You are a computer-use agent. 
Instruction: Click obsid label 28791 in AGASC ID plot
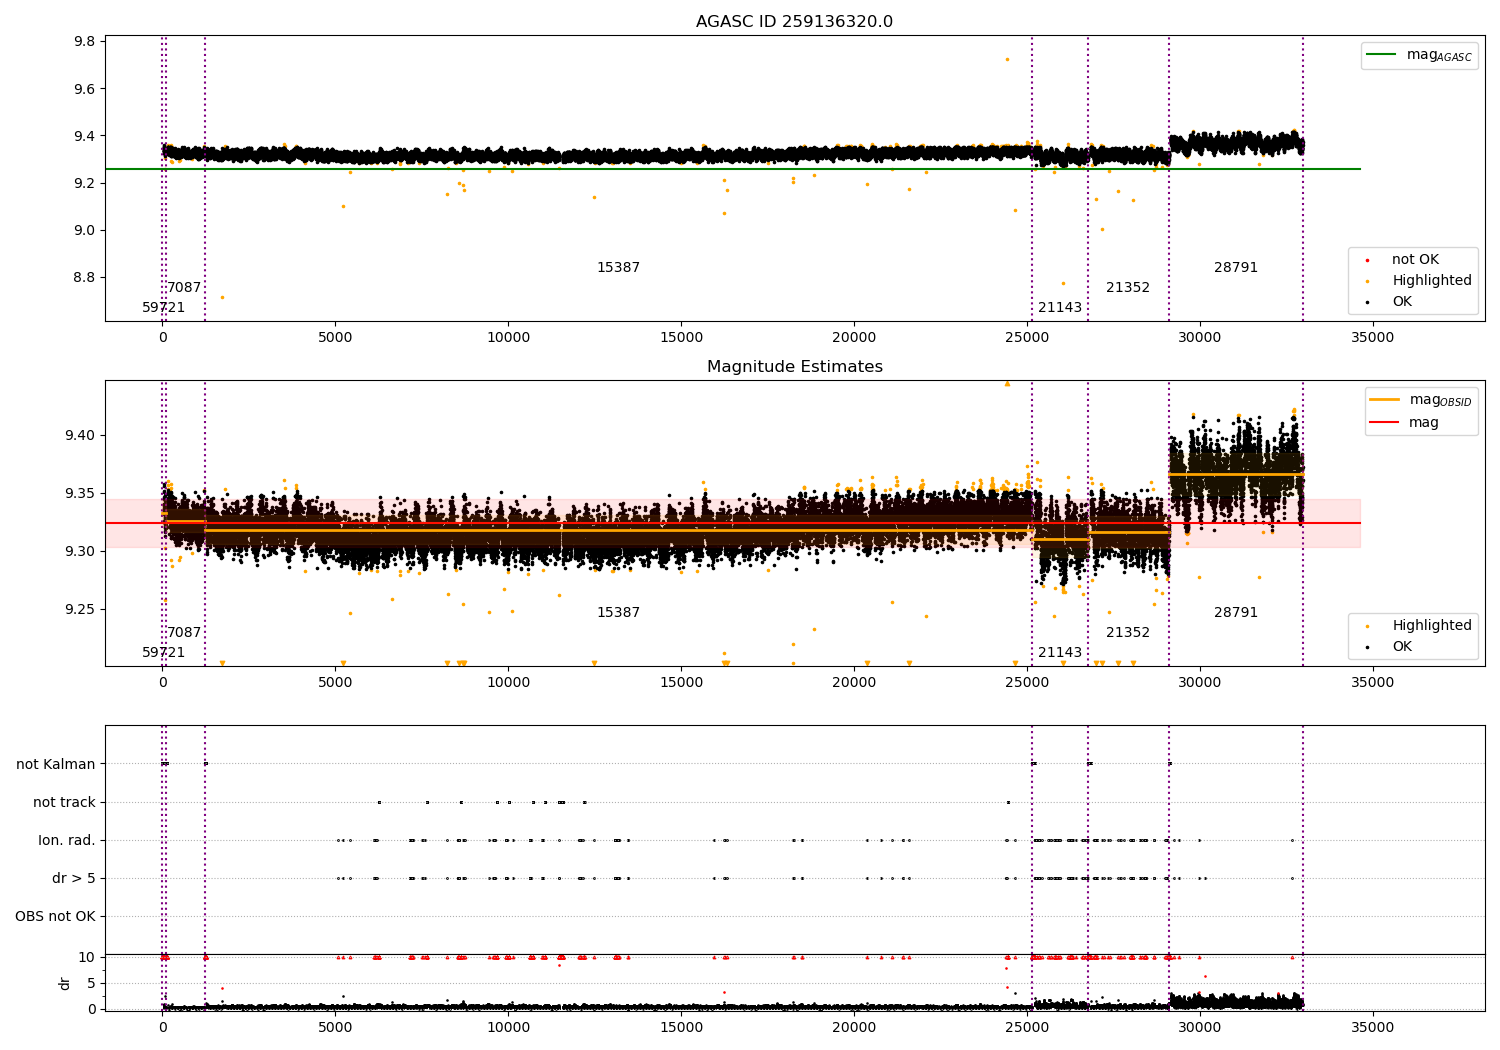pos(1236,268)
